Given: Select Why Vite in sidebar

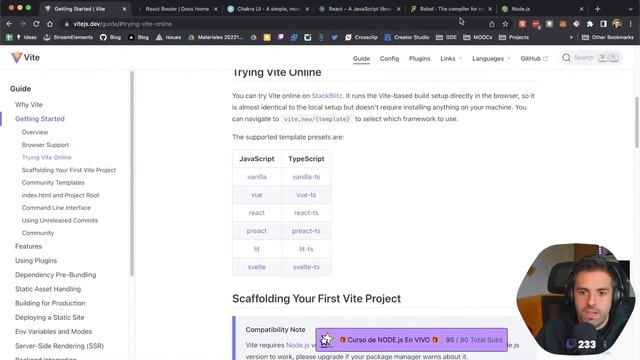Looking at the screenshot, I should pos(29,104).
